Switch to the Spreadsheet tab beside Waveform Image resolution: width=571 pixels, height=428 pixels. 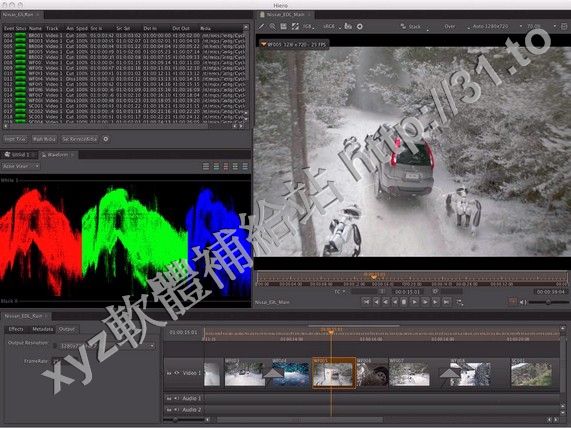[18, 155]
